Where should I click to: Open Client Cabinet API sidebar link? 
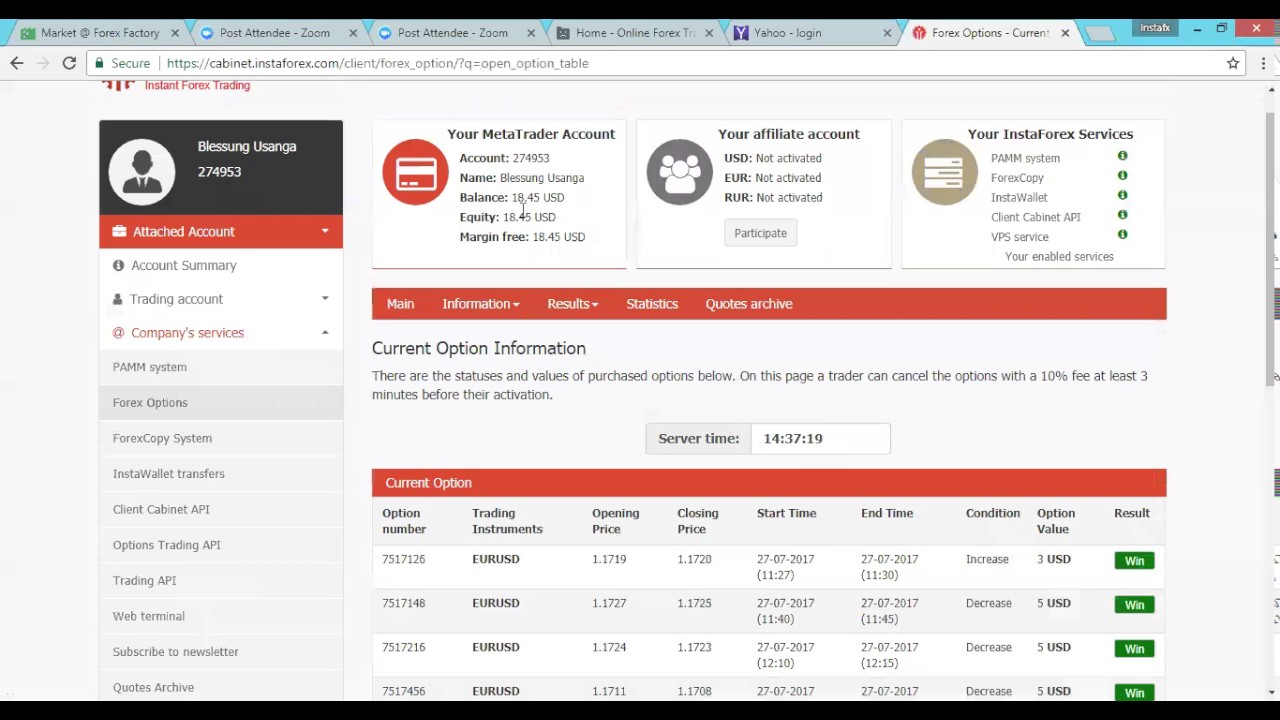pyautogui.click(x=161, y=509)
